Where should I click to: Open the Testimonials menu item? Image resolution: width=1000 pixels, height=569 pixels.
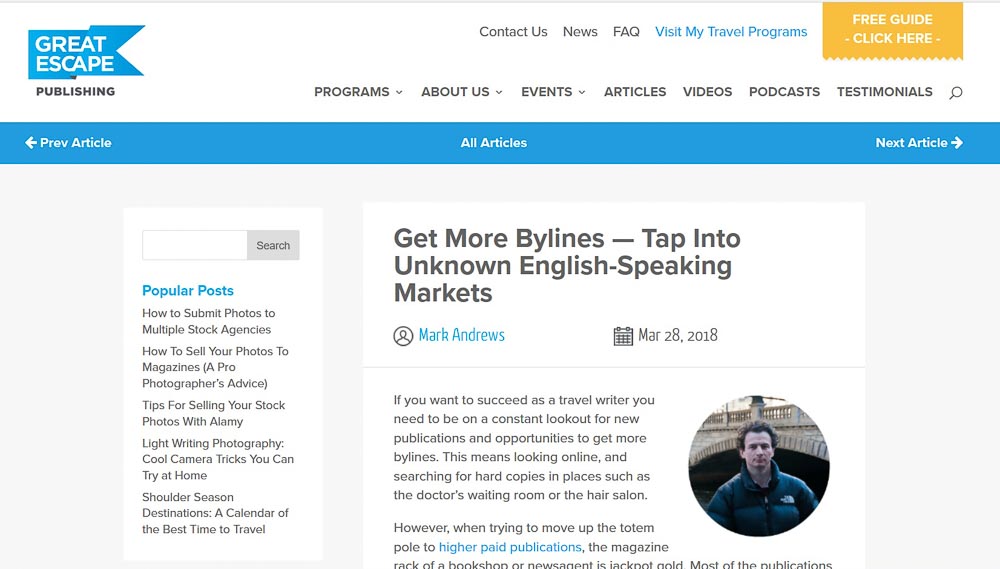tap(885, 92)
